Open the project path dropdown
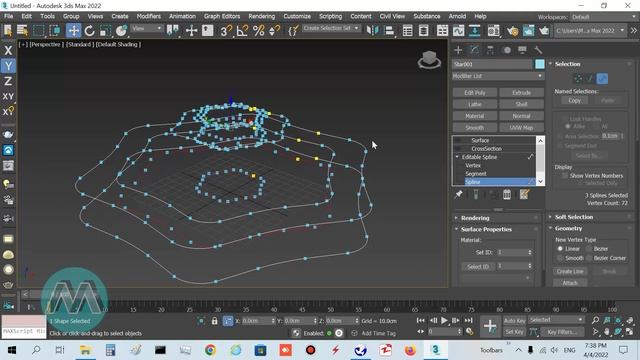640x360 pixels. pyautogui.click(x=590, y=31)
